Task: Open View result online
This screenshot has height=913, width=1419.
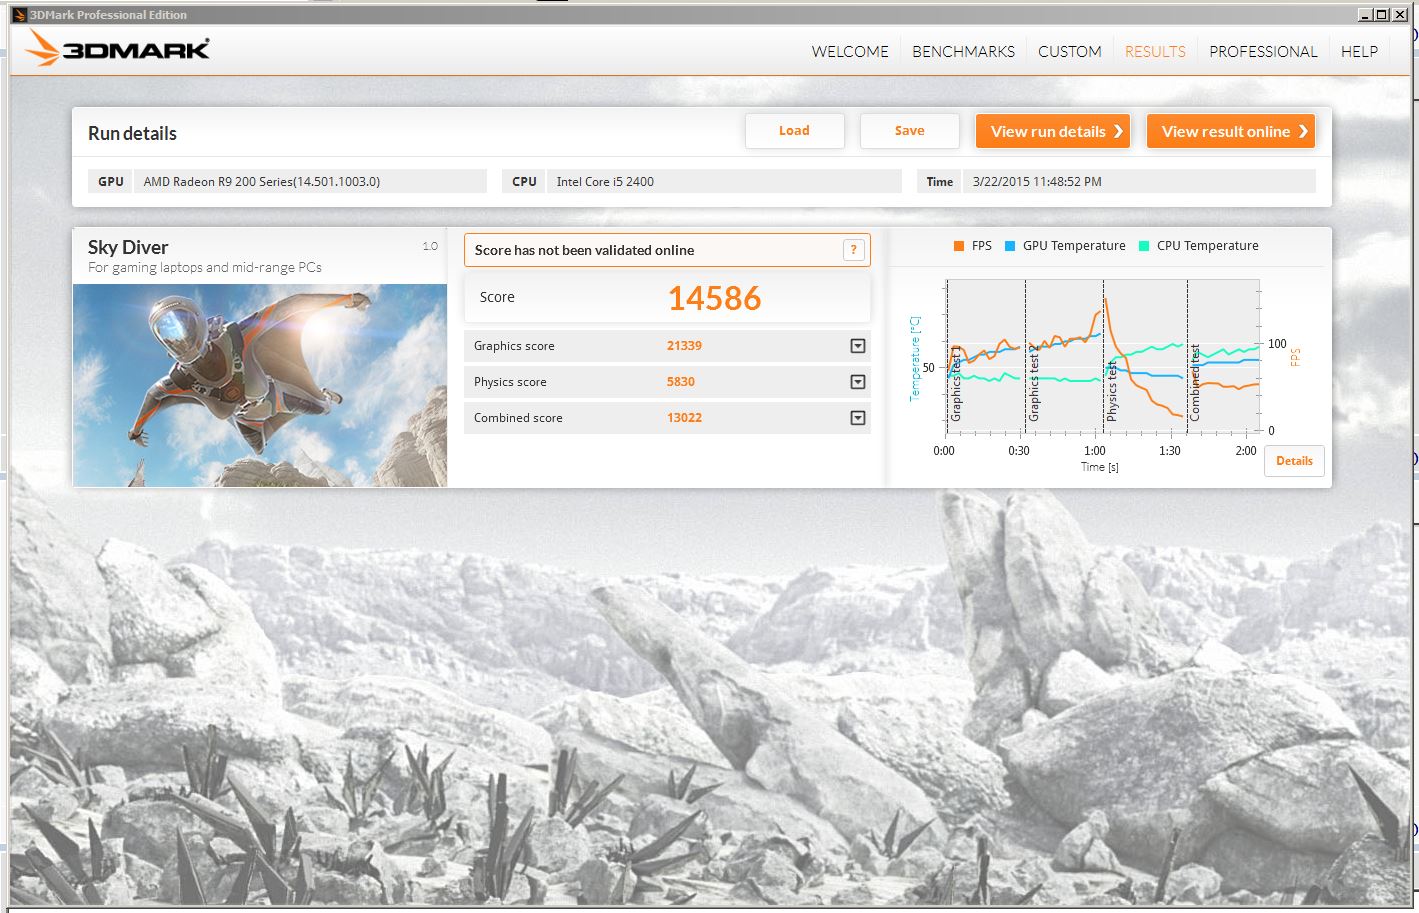Action: coord(1231,131)
